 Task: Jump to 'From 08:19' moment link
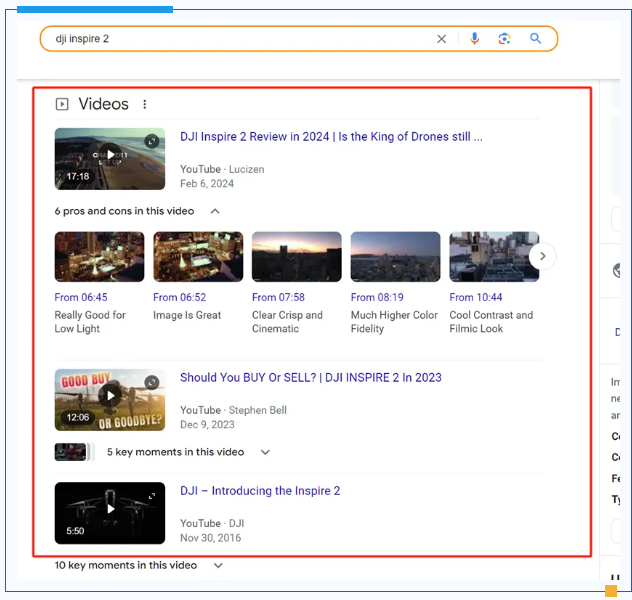(x=377, y=297)
